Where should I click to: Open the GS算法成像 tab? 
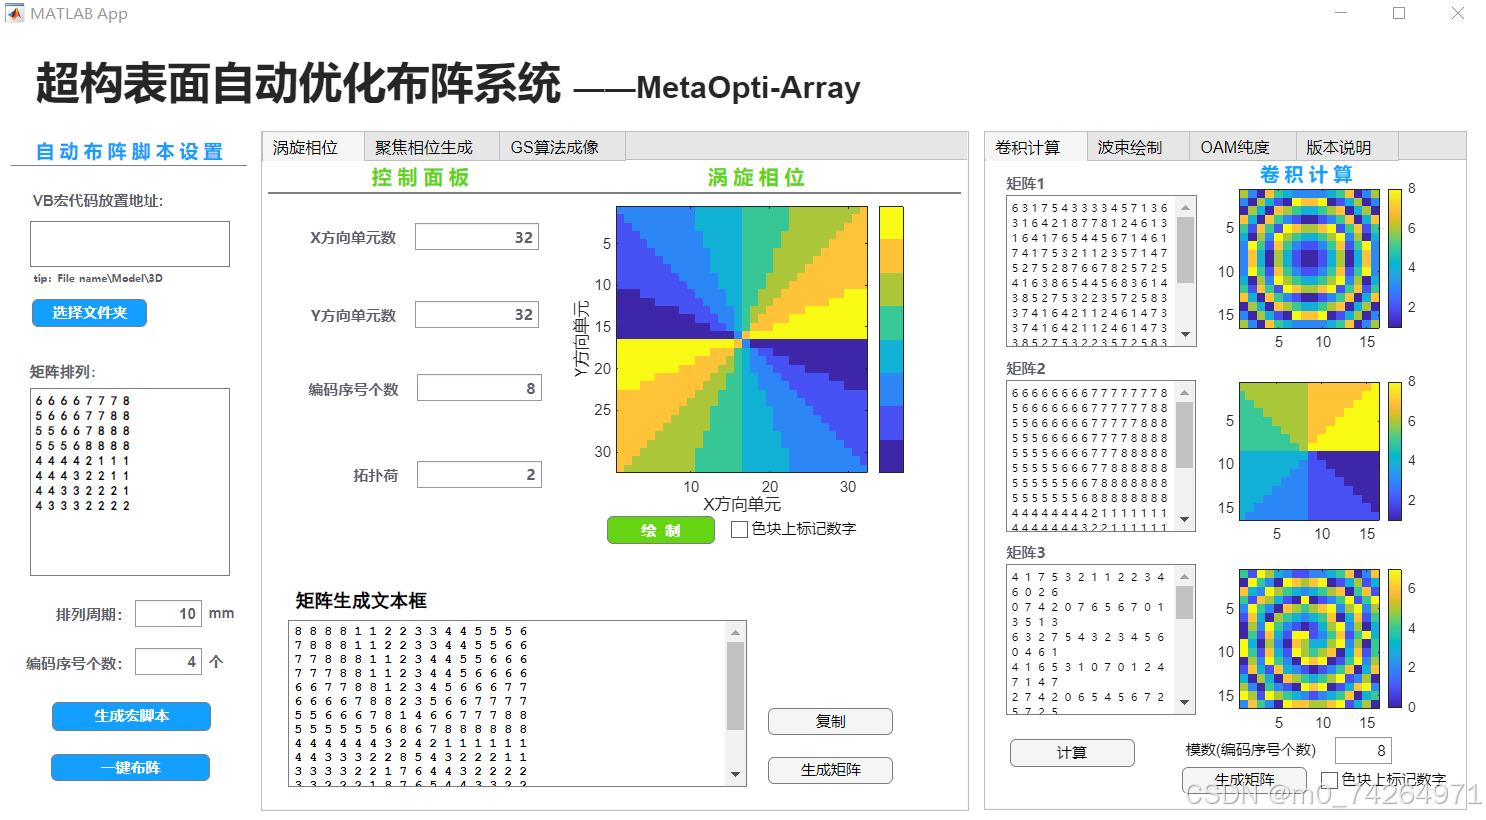pyautogui.click(x=561, y=147)
